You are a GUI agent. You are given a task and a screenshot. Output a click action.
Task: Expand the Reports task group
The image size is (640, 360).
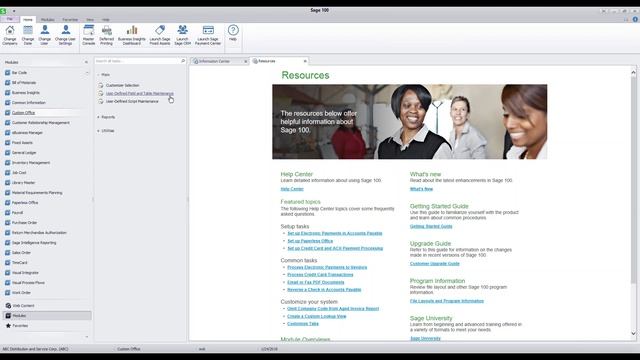[x=98, y=117]
